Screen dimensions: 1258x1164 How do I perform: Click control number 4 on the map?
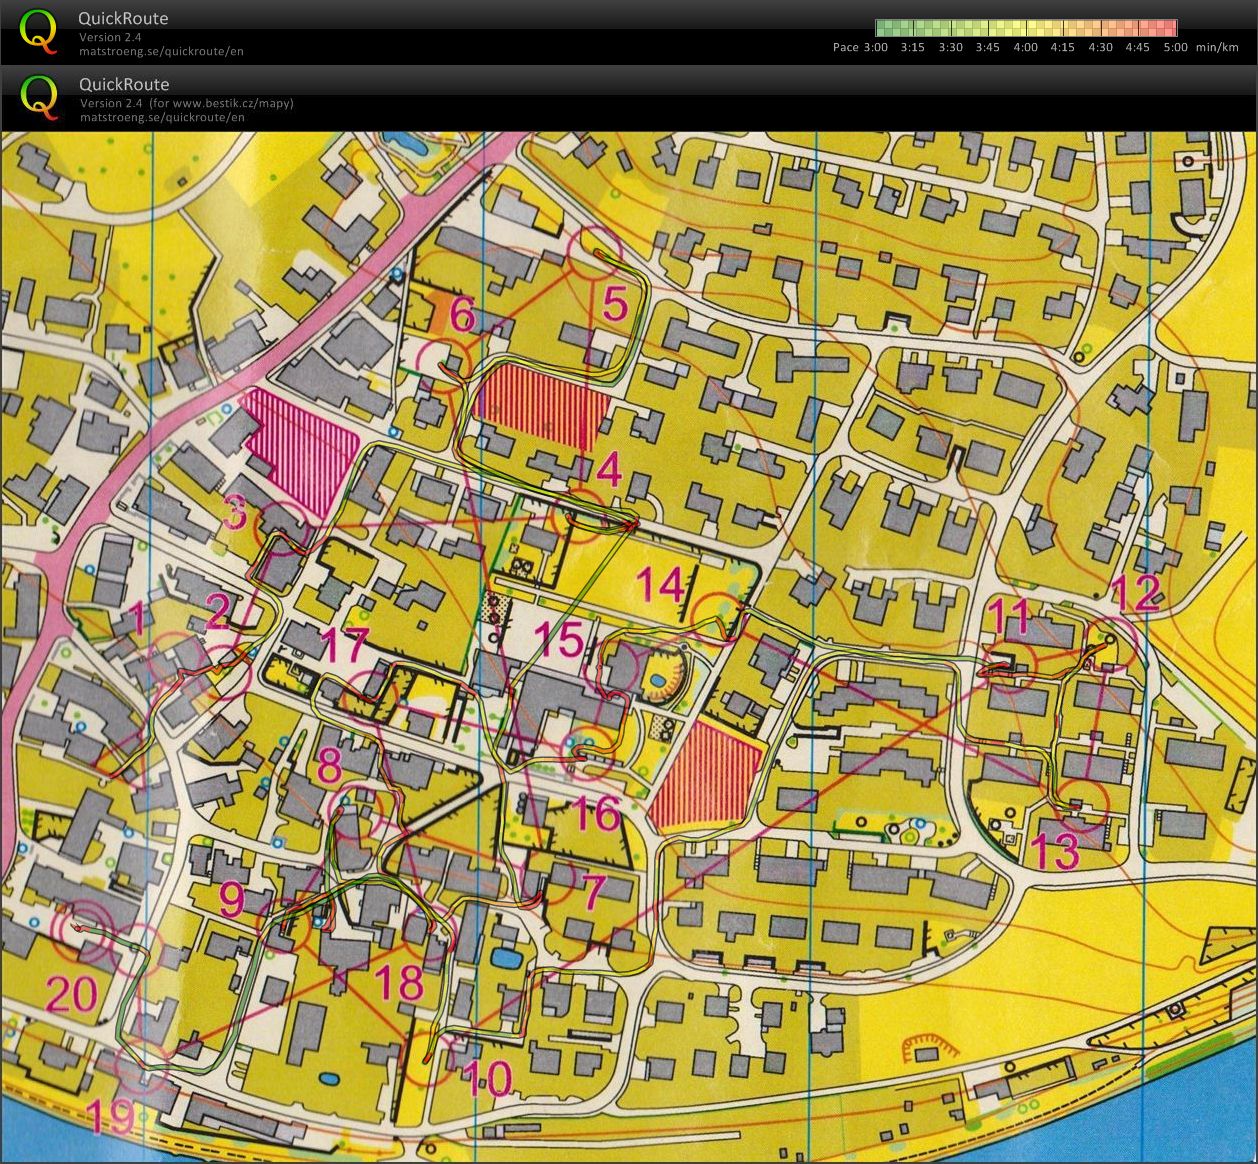[x=609, y=469]
